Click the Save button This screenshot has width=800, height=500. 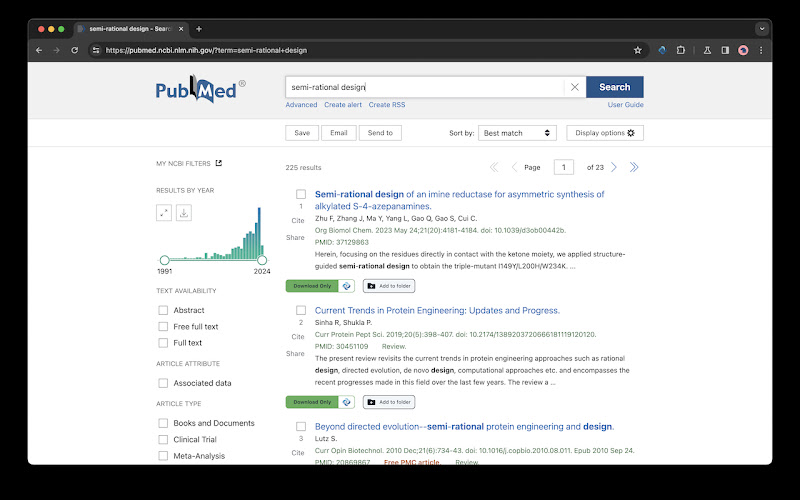click(x=302, y=133)
